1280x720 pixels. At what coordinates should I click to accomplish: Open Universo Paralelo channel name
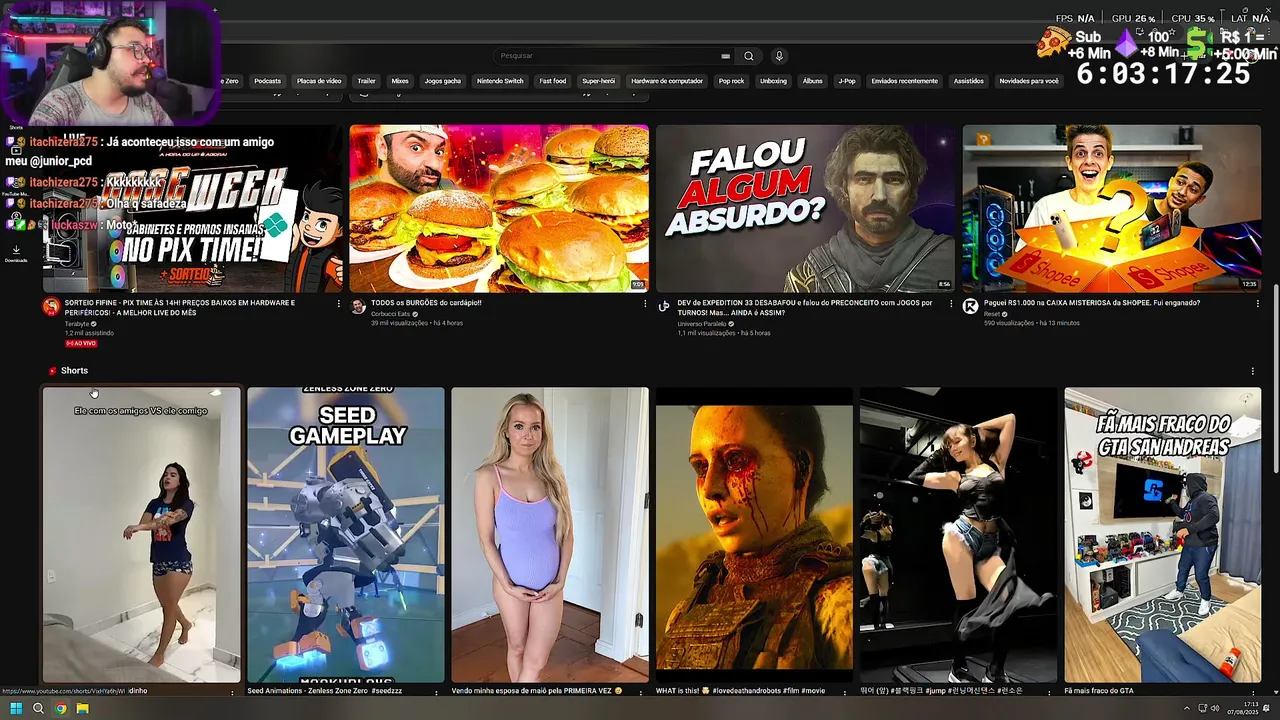pos(702,323)
